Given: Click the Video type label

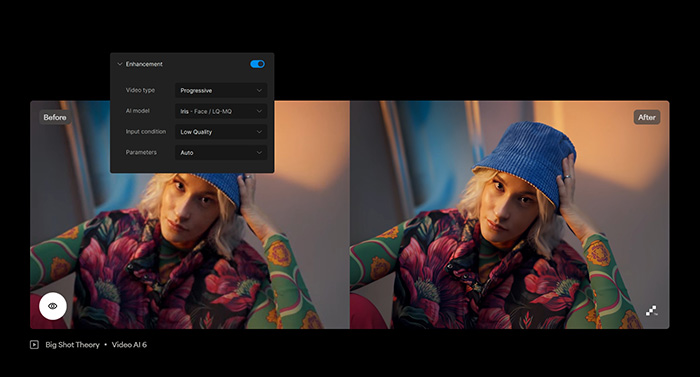Looking at the screenshot, I should tap(140, 90).
